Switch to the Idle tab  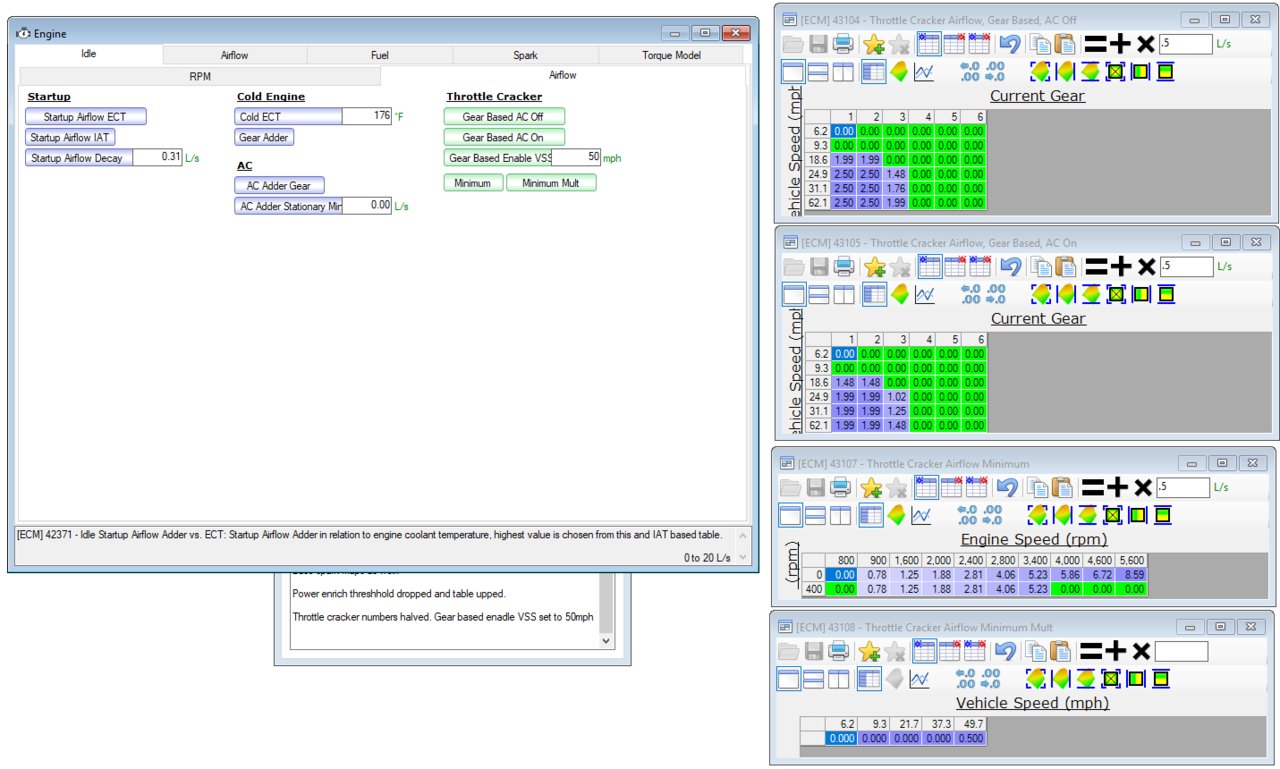[89, 54]
